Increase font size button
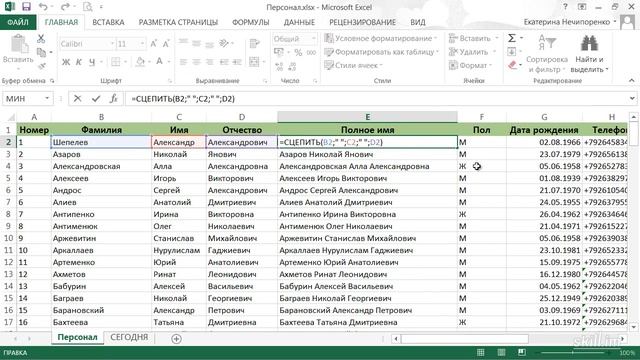The image size is (640, 360). point(153,44)
